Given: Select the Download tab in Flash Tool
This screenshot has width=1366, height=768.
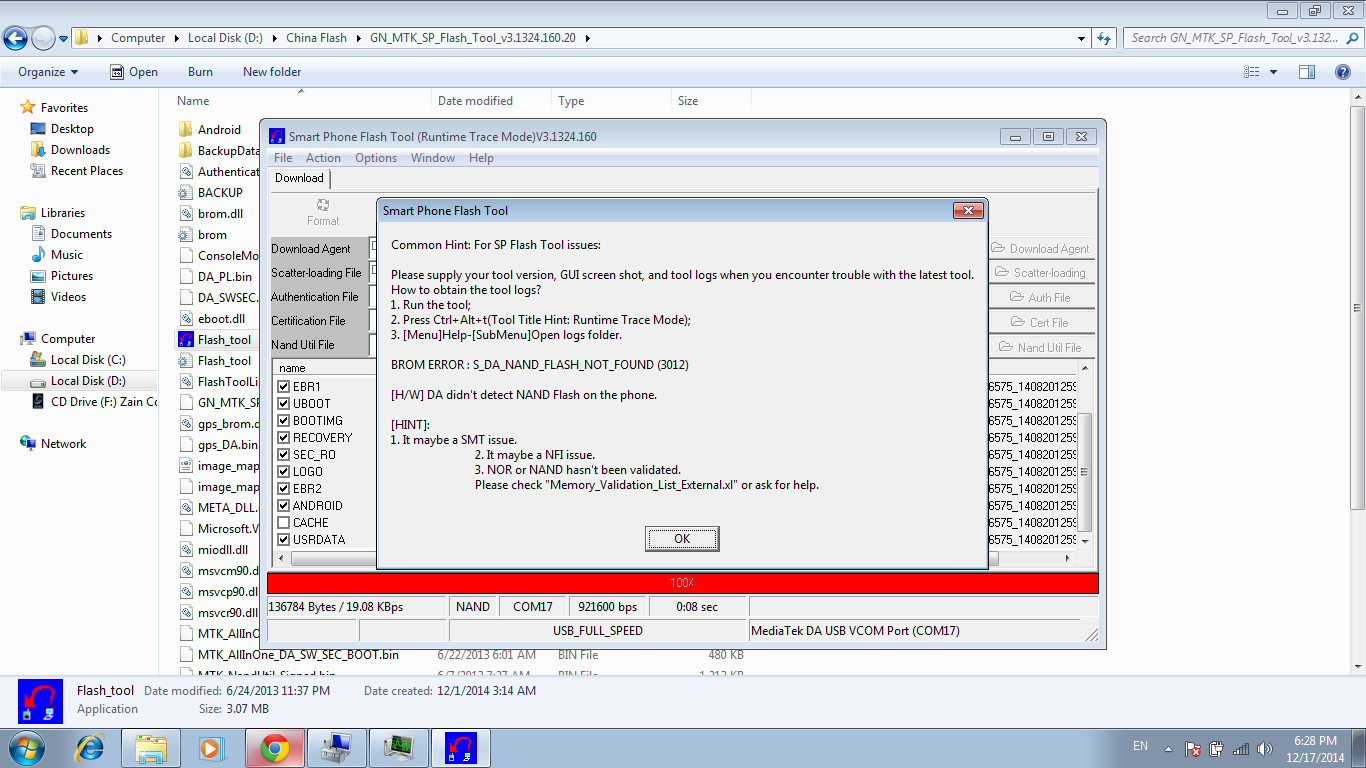Looking at the screenshot, I should pyautogui.click(x=299, y=178).
